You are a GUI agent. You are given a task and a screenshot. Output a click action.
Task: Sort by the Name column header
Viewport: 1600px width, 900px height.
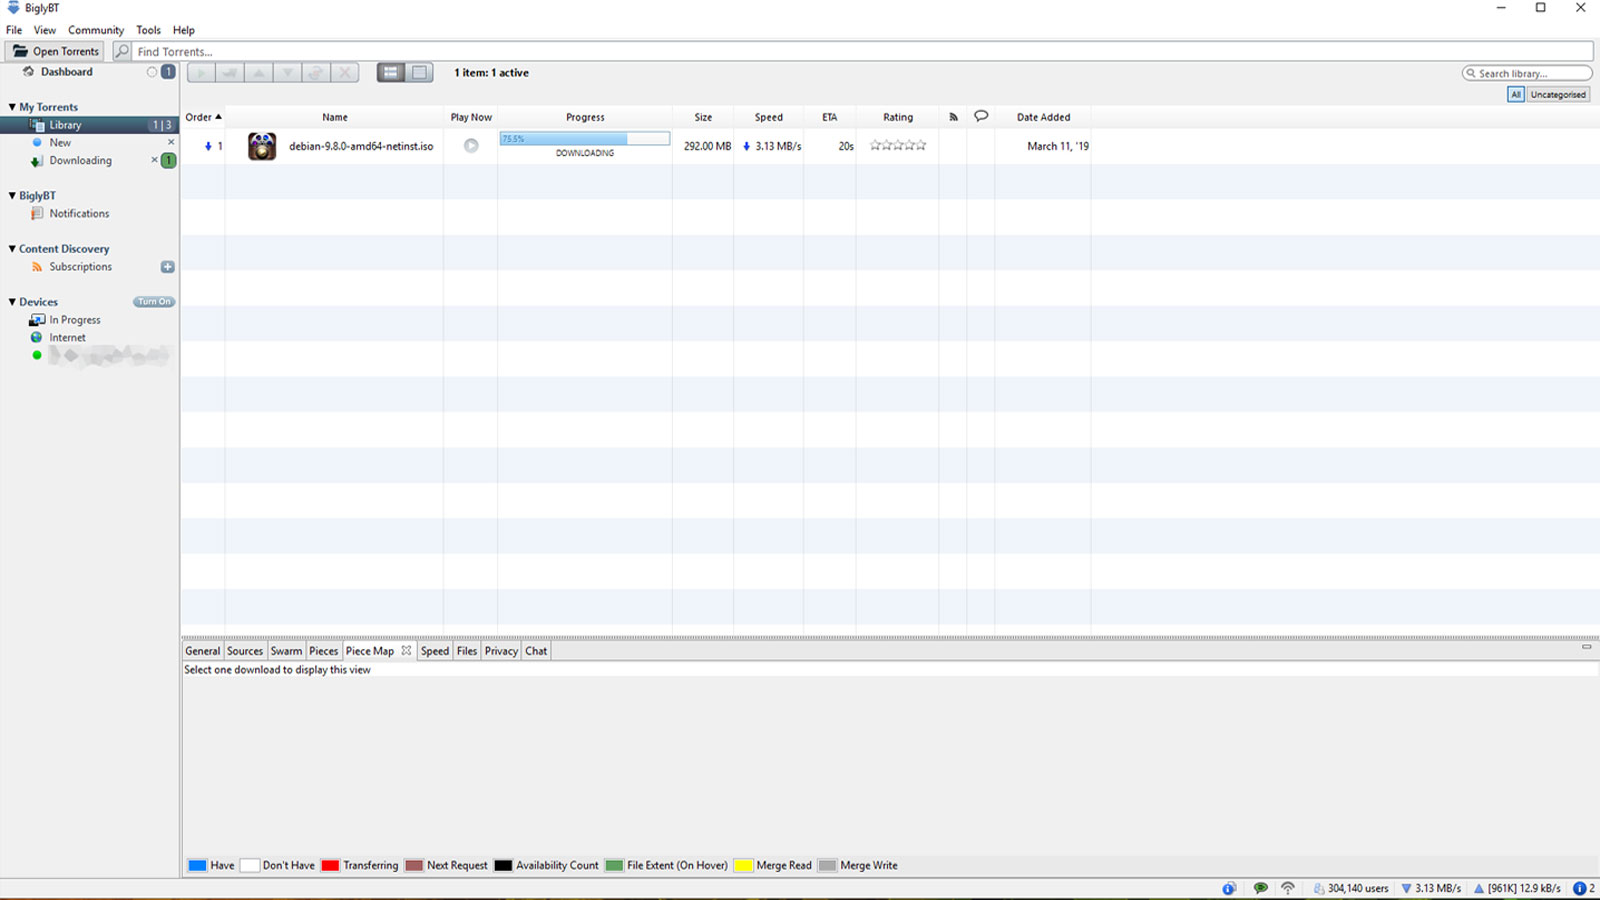[x=335, y=117]
